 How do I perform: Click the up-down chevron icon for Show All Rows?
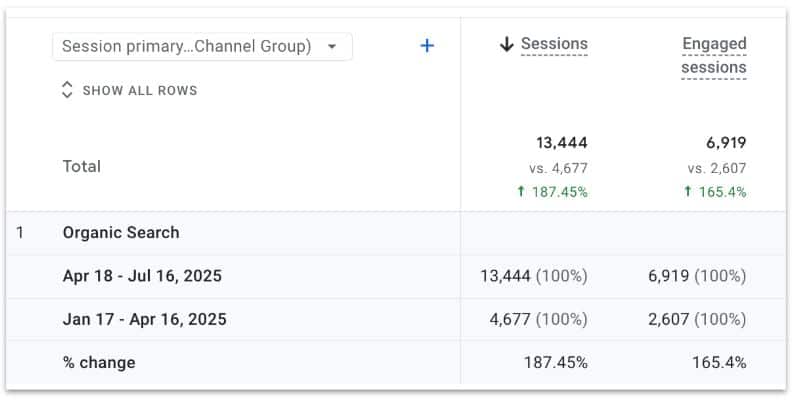pos(67,90)
